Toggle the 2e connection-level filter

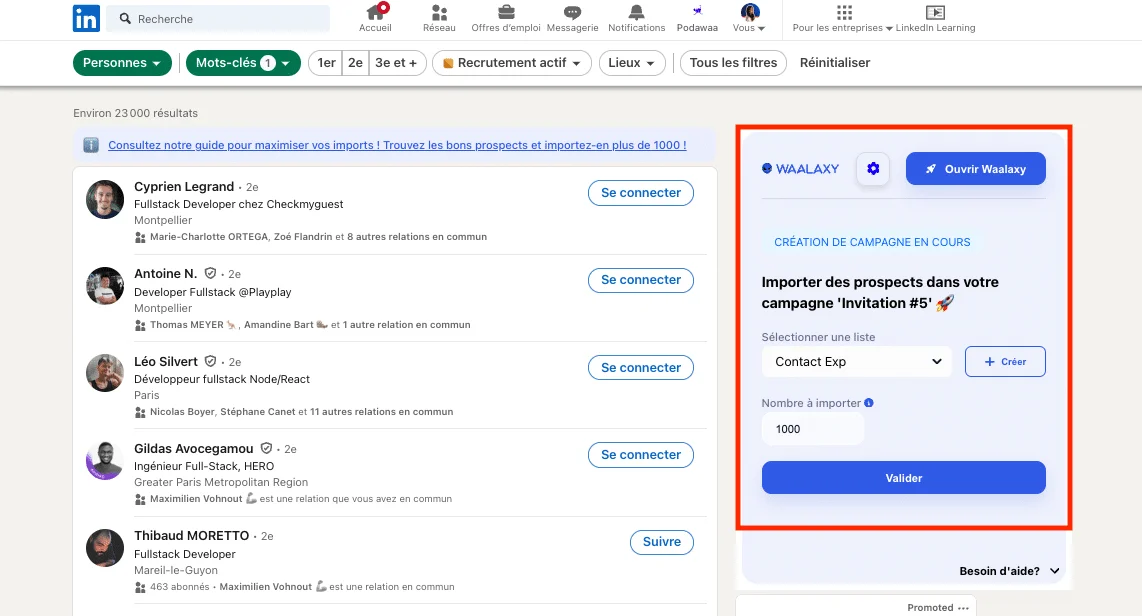(355, 63)
